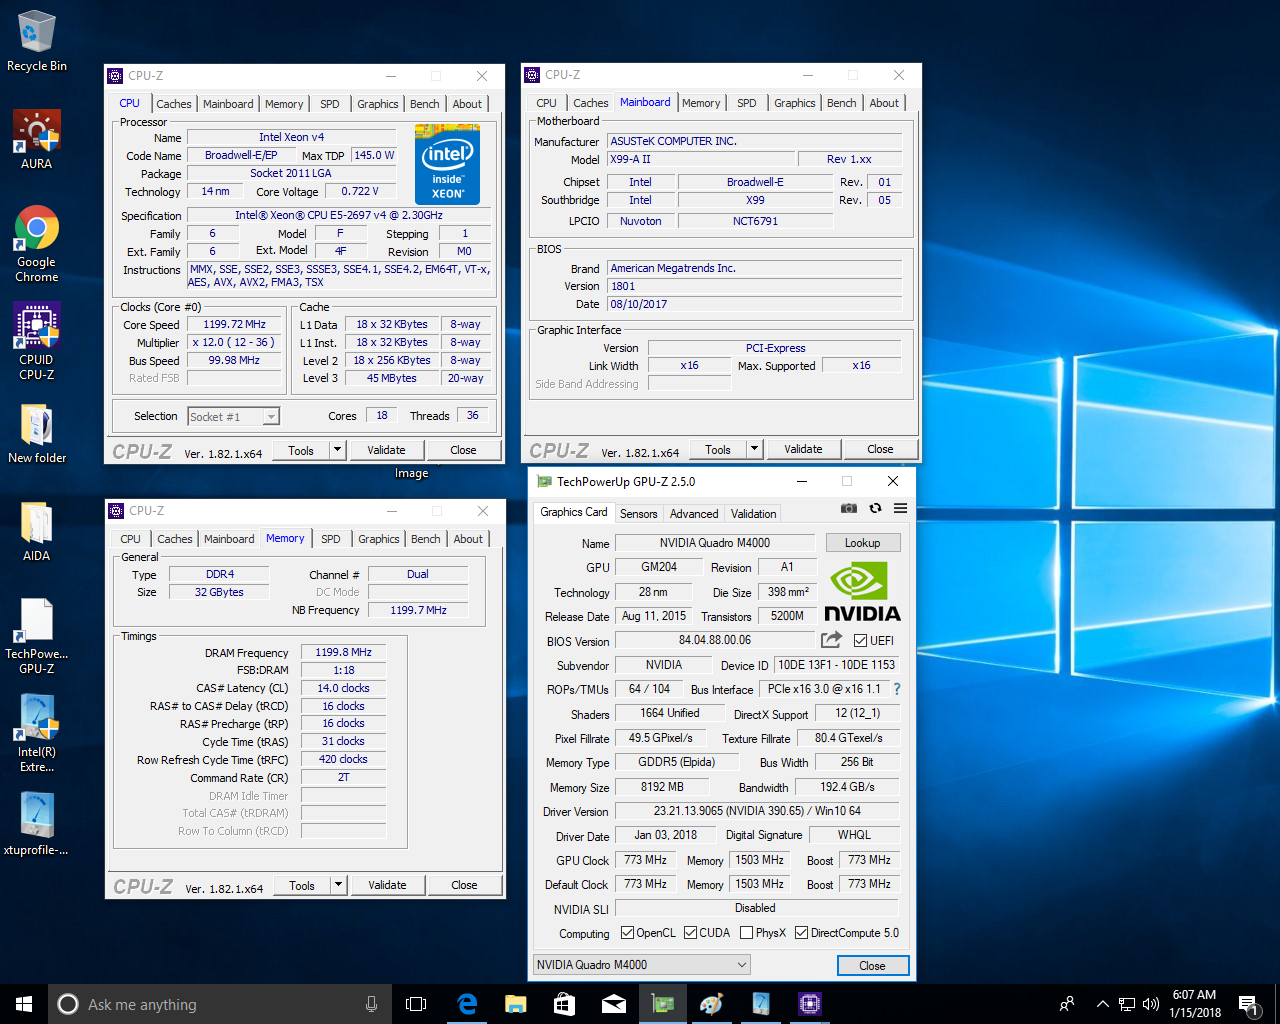Viewport: 1280px width, 1024px height.
Task: Open the AIDA folder icon
Action: (x=36, y=531)
